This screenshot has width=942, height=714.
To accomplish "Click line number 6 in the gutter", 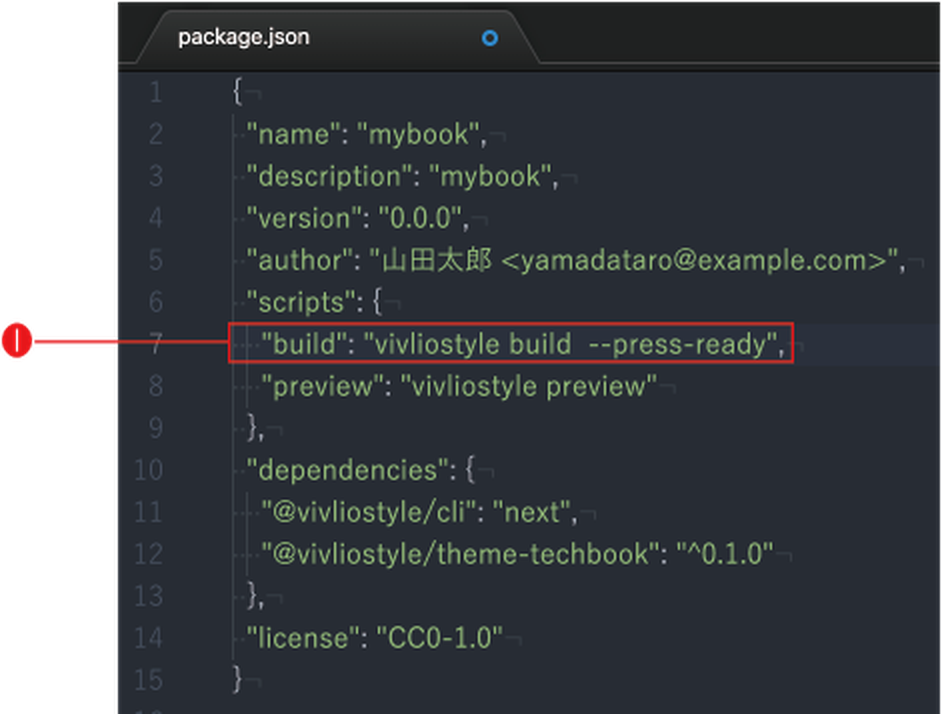I will [x=156, y=302].
